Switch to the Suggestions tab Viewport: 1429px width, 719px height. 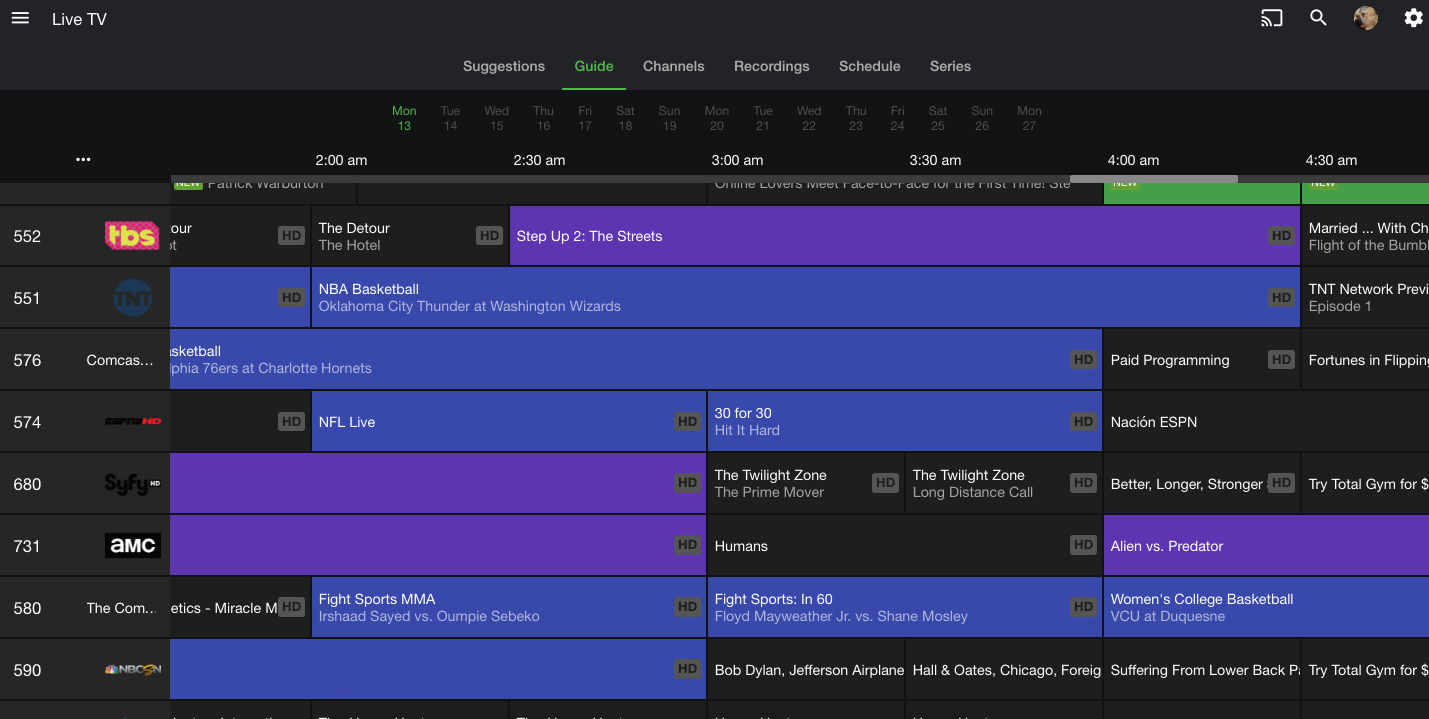click(x=504, y=66)
